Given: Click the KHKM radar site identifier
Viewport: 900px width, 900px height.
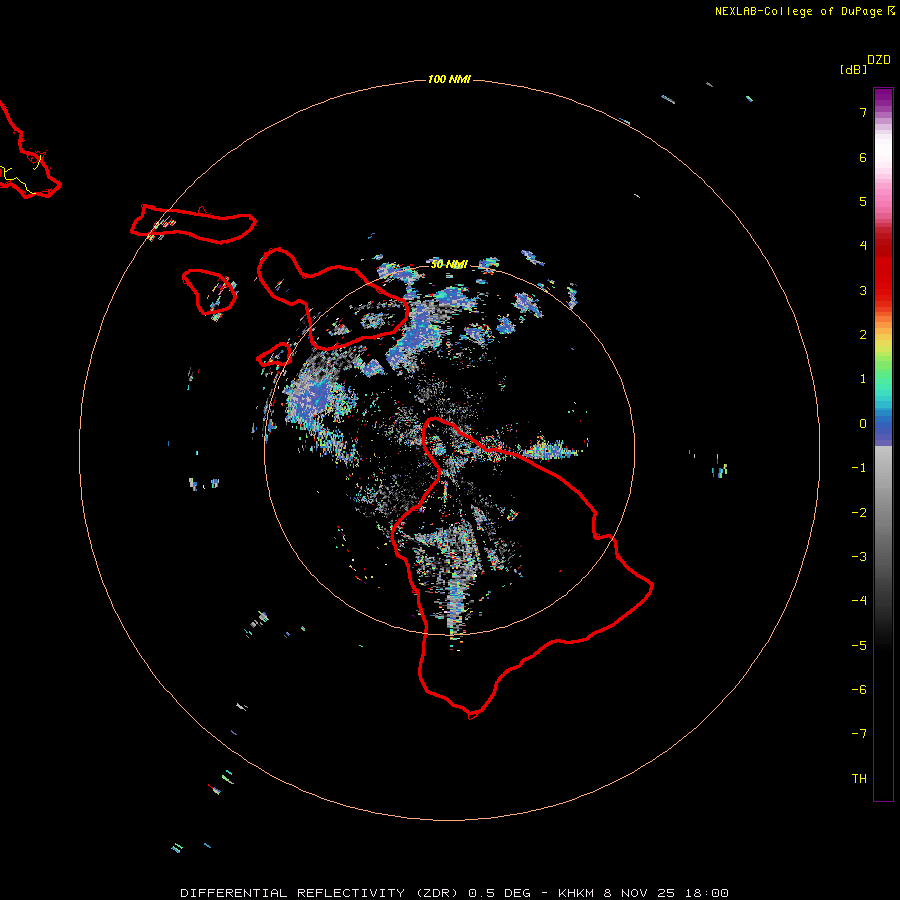Looking at the screenshot, I should [576, 893].
